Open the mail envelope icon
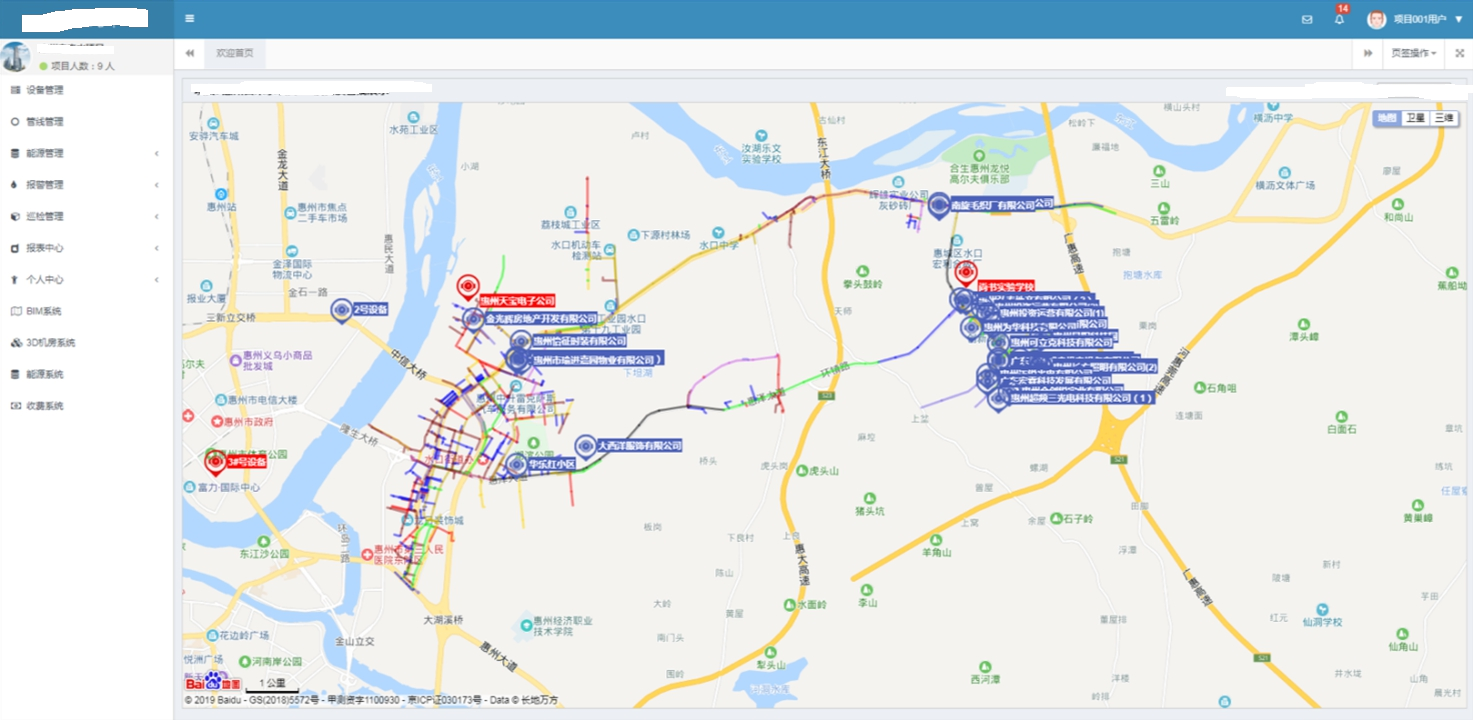This screenshot has width=1473, height=720. [x=1307, y=19]
